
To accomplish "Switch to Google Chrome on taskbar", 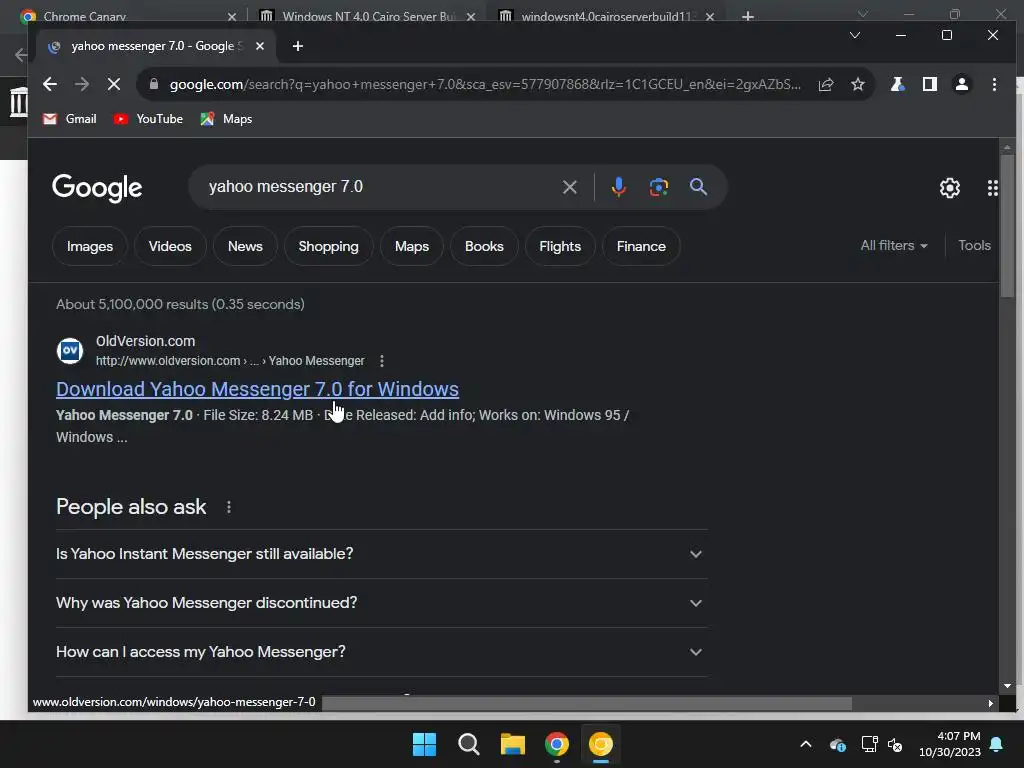I will pyautogui.click(x=556, y=744).
